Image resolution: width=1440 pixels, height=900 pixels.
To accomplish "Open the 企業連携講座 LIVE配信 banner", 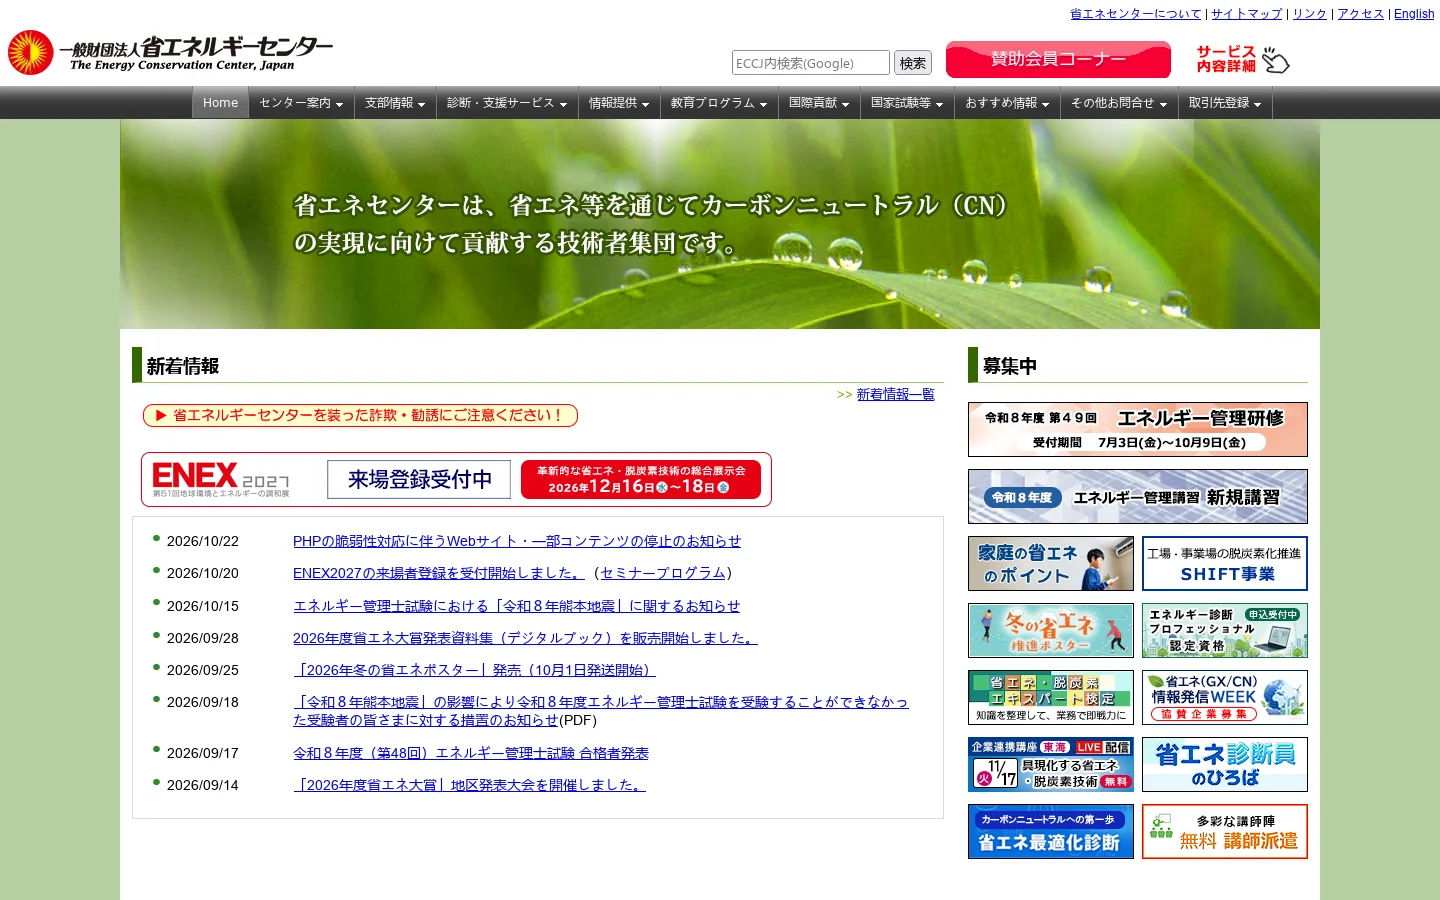I will coord(1051,764).
